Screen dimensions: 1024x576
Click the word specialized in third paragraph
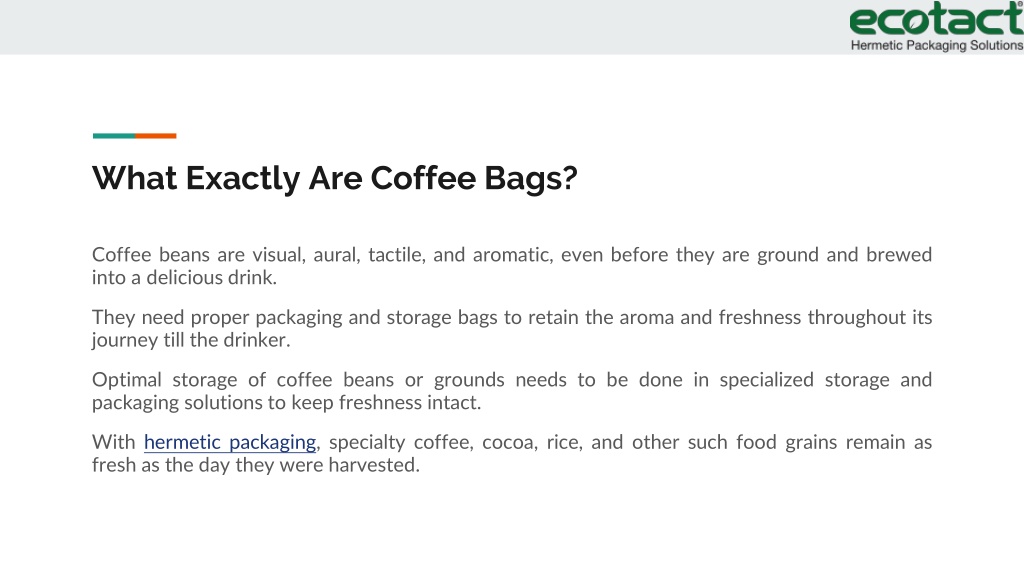[x=767, y=380]
